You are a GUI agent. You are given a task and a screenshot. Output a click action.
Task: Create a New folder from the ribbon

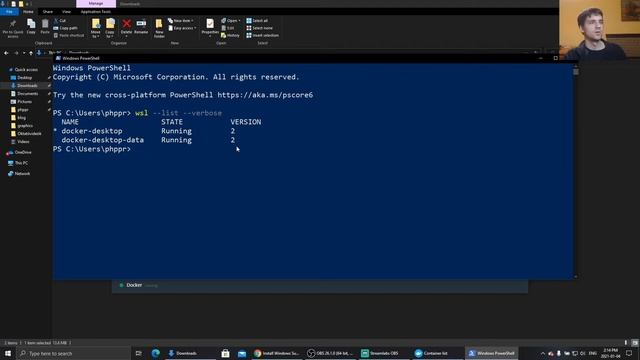click(159, 28)
